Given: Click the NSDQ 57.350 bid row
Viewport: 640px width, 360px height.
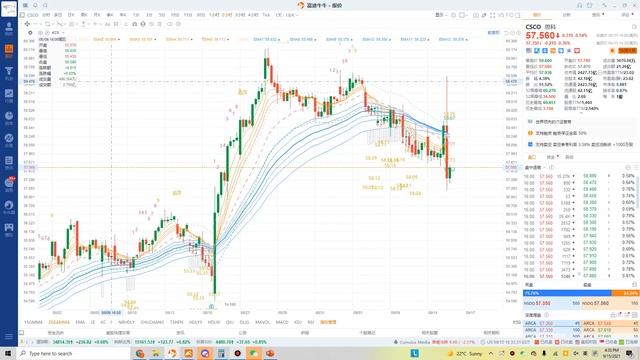Looking at the screenshot, I should pyautogui.click(x=552, y=303).
